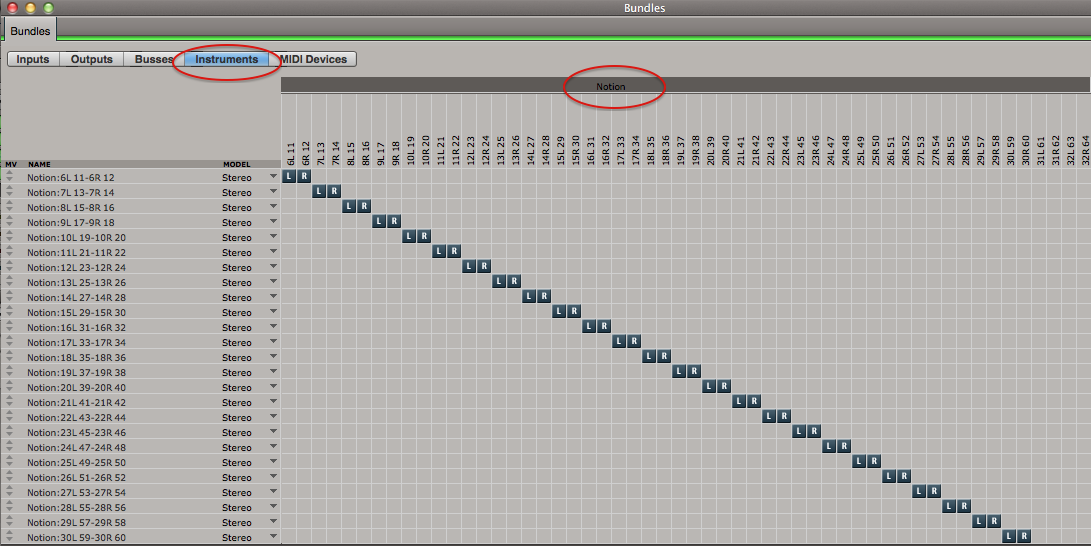Toggle R patch square in Notion:24L 47-24R 48 row
Viewport: 1091px width, 546px height.
coord(844,447)
